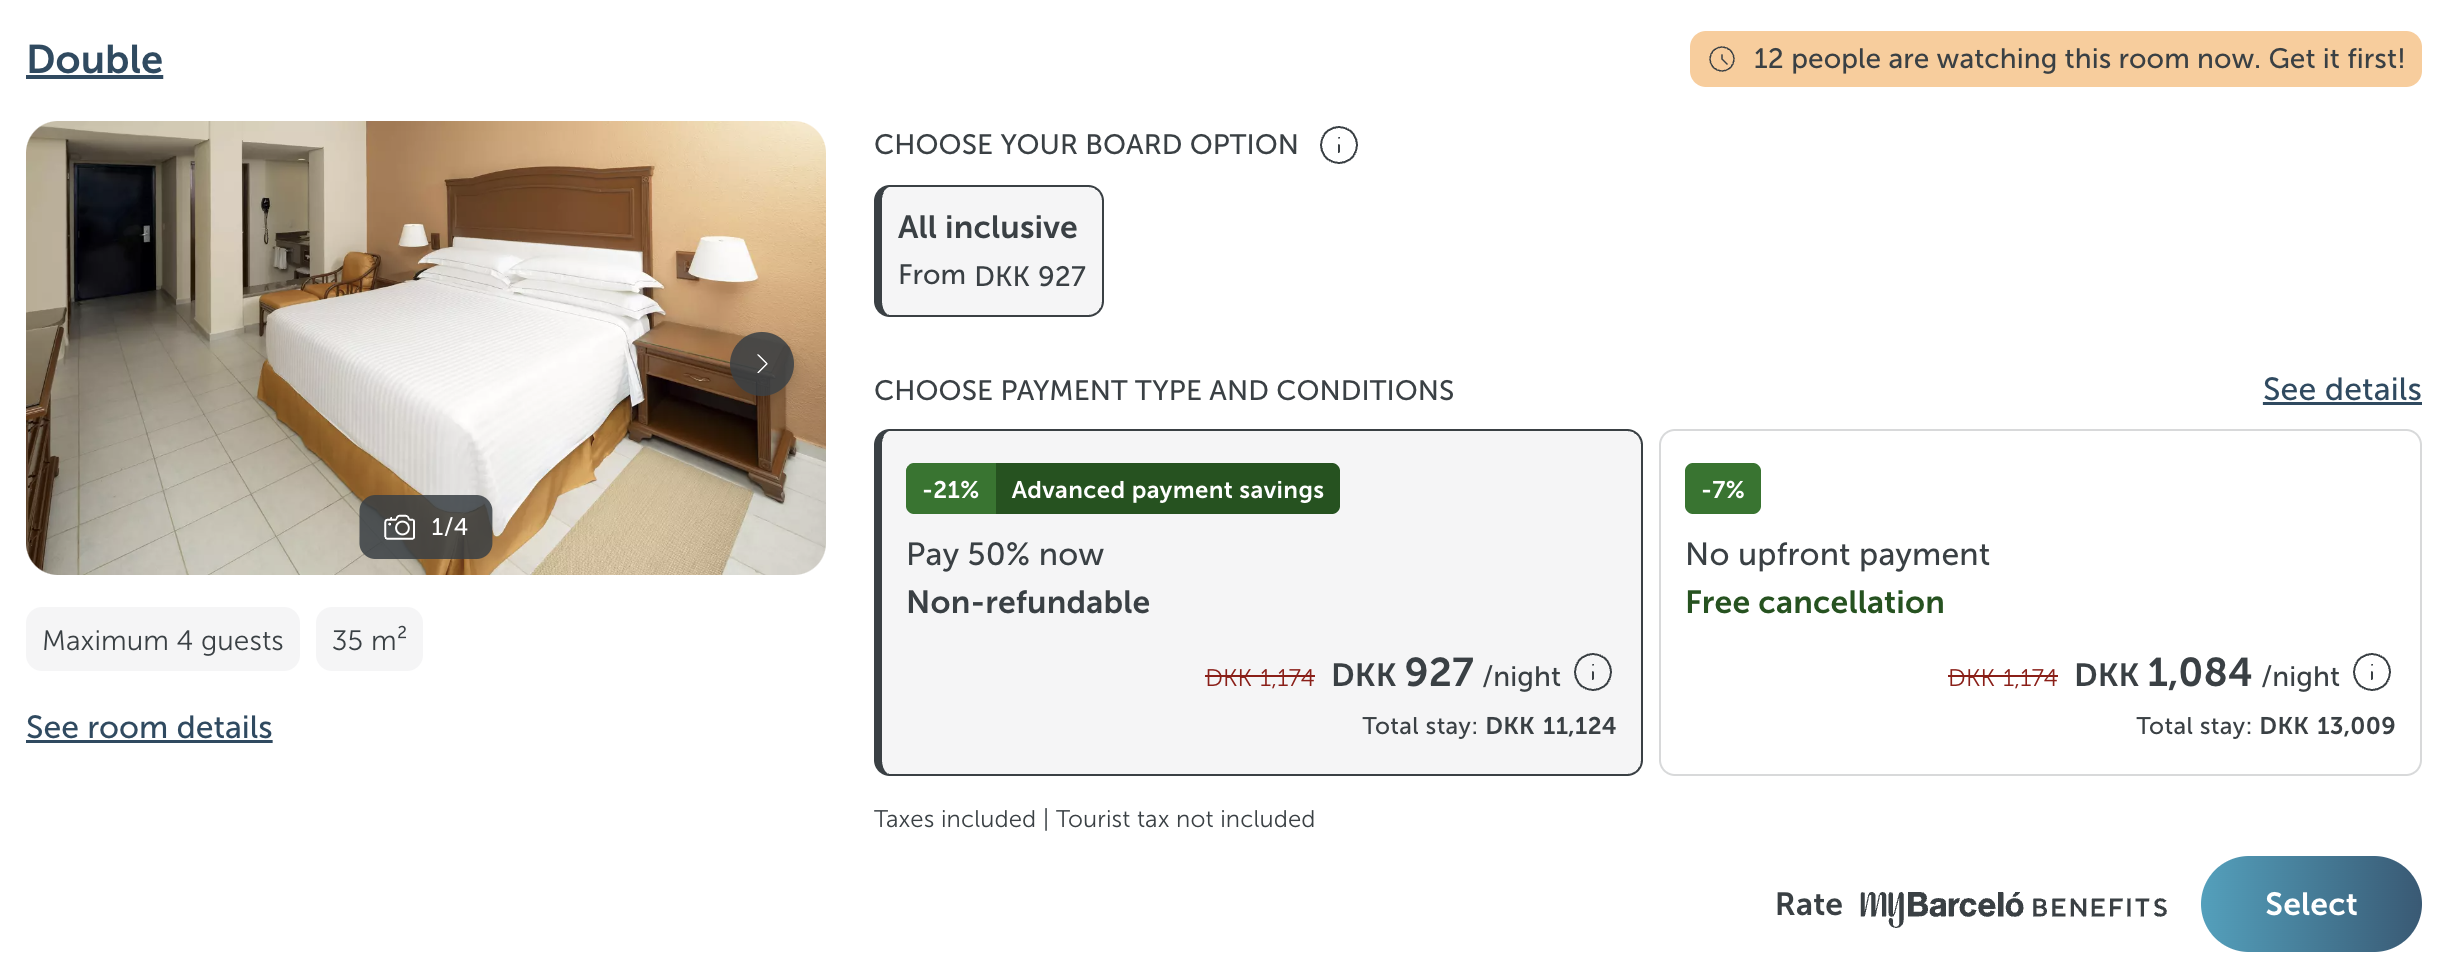Click info icon beside DKK 1,084 price
This screenshot has width=2454, height=964.
click(2372, 673)
